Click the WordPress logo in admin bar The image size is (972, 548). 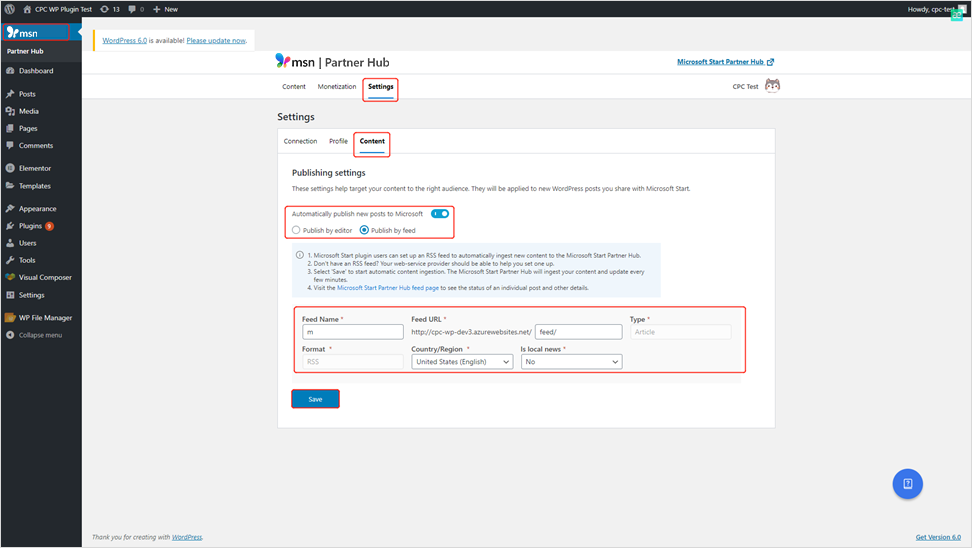(9, 9)
